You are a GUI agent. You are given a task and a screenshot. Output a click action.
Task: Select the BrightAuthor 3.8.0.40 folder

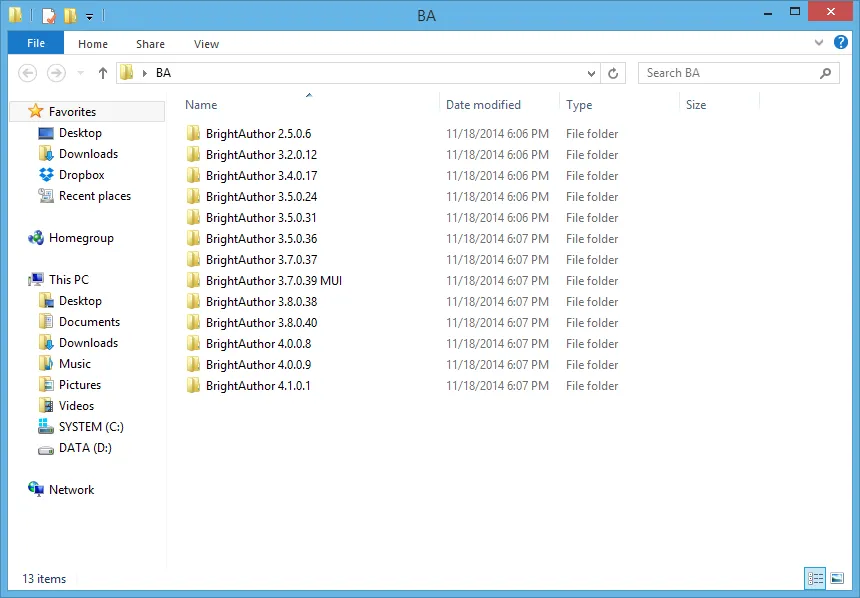261,323
